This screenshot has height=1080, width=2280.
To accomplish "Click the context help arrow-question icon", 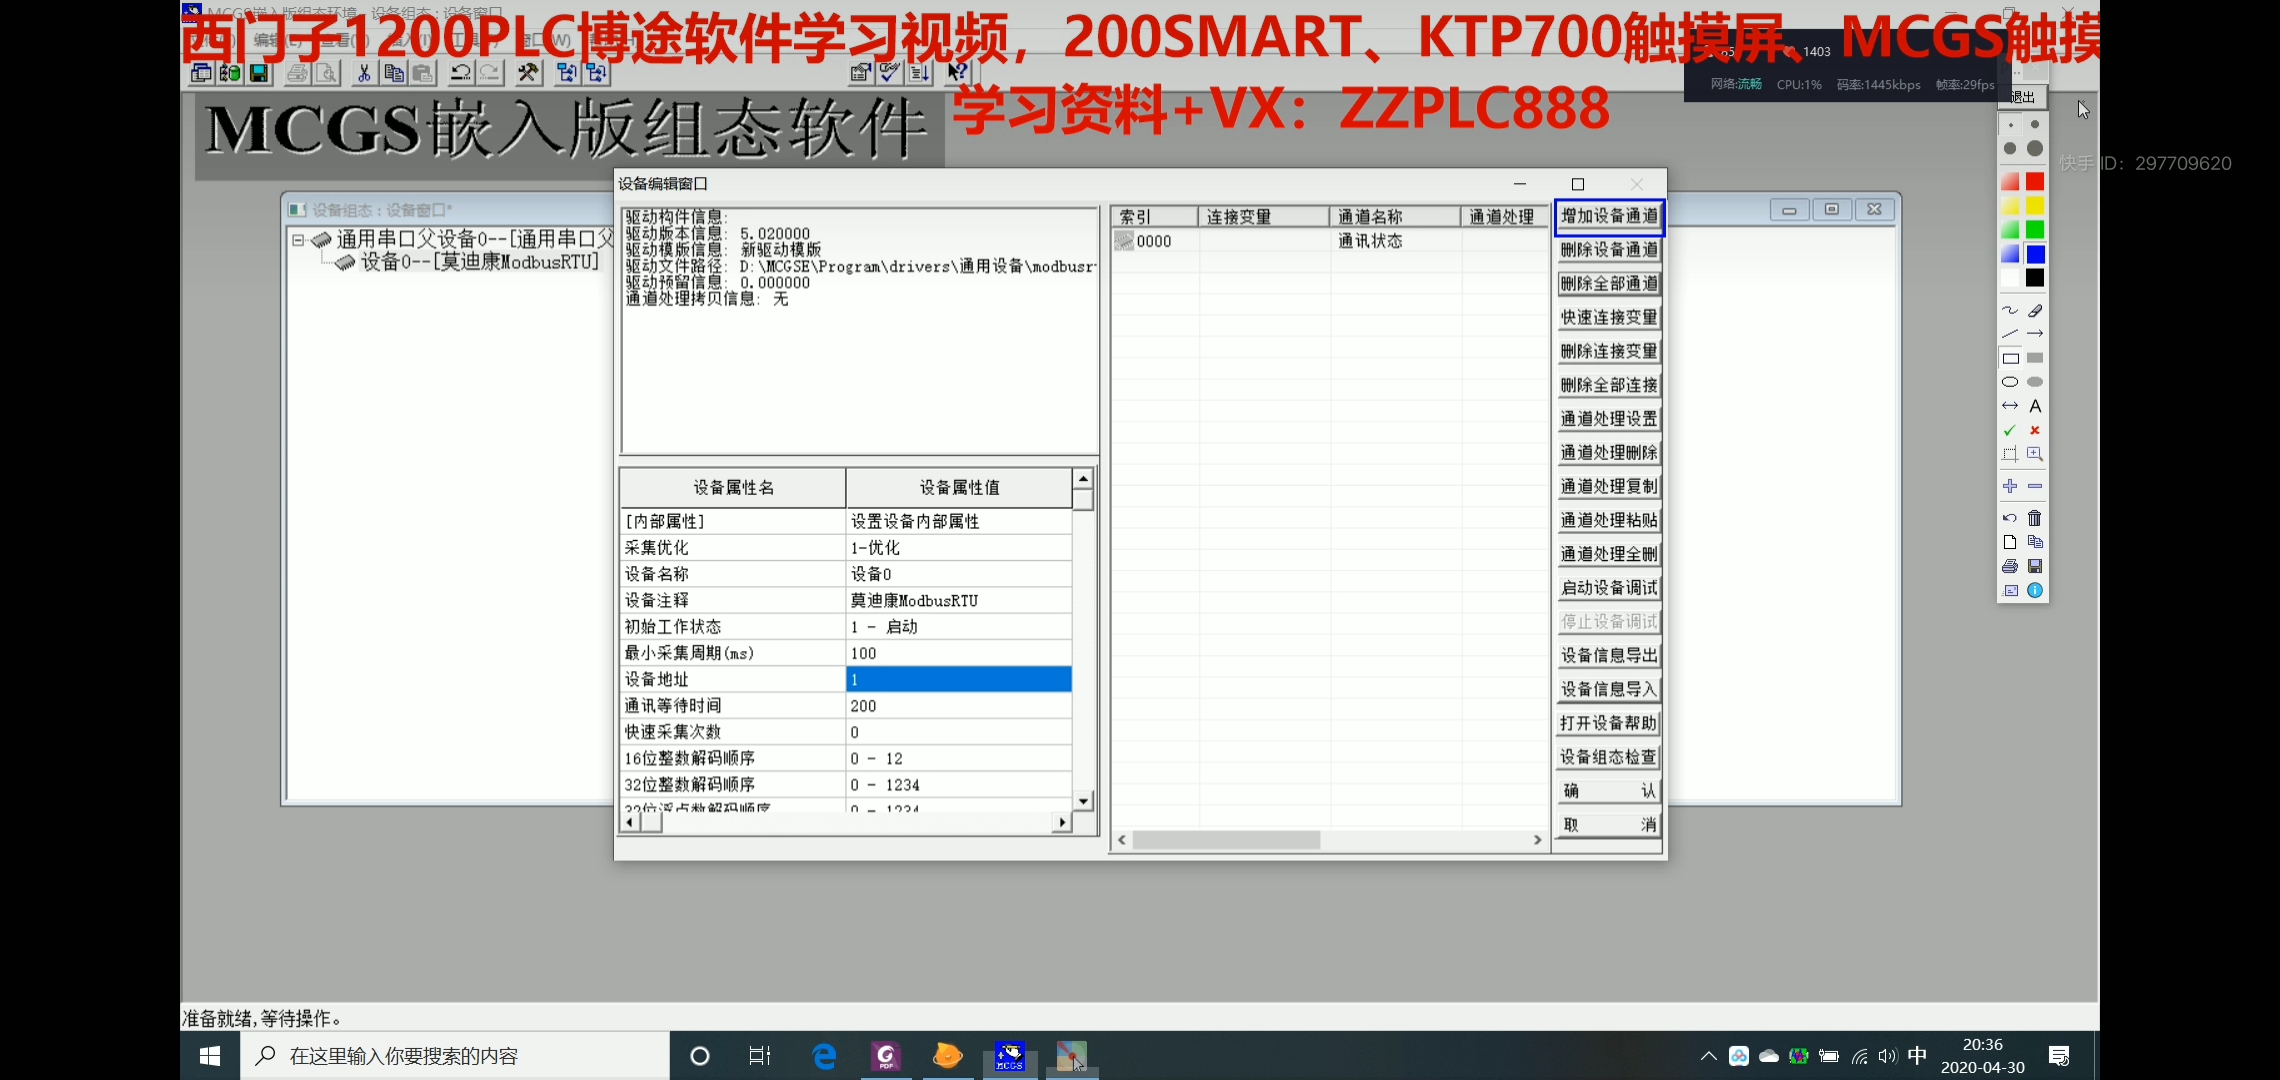I will tap(957, 72).
